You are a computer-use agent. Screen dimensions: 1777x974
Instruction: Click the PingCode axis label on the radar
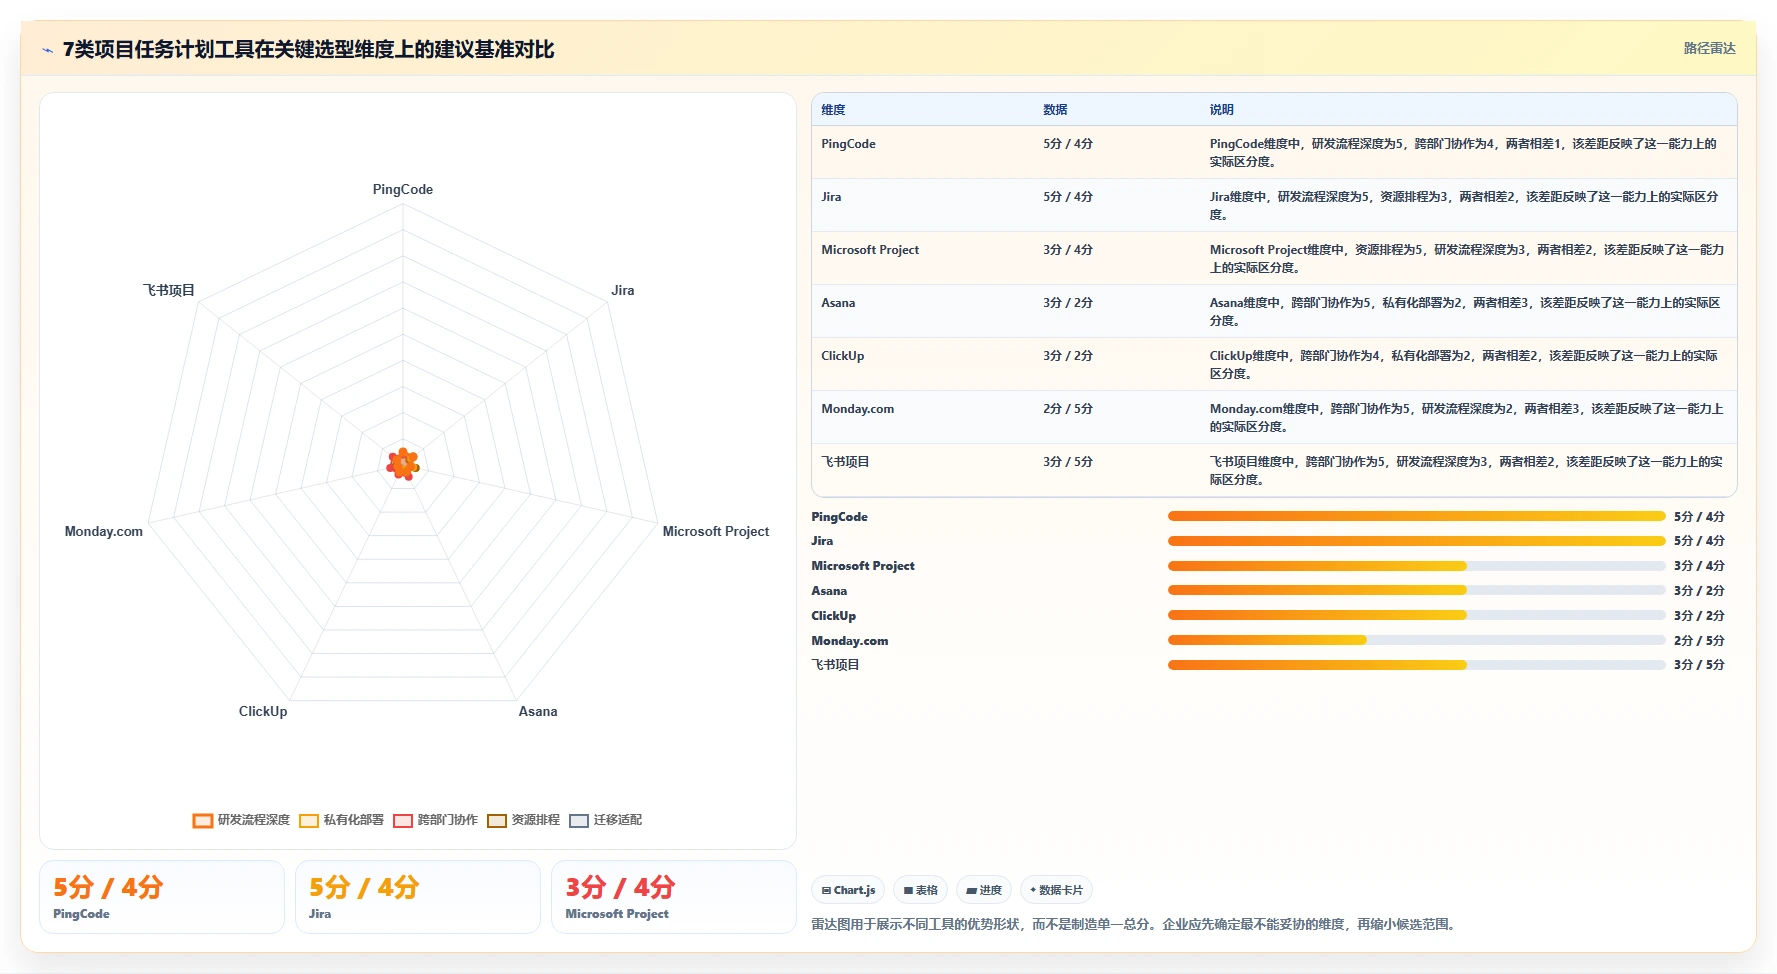click(403, 189)
